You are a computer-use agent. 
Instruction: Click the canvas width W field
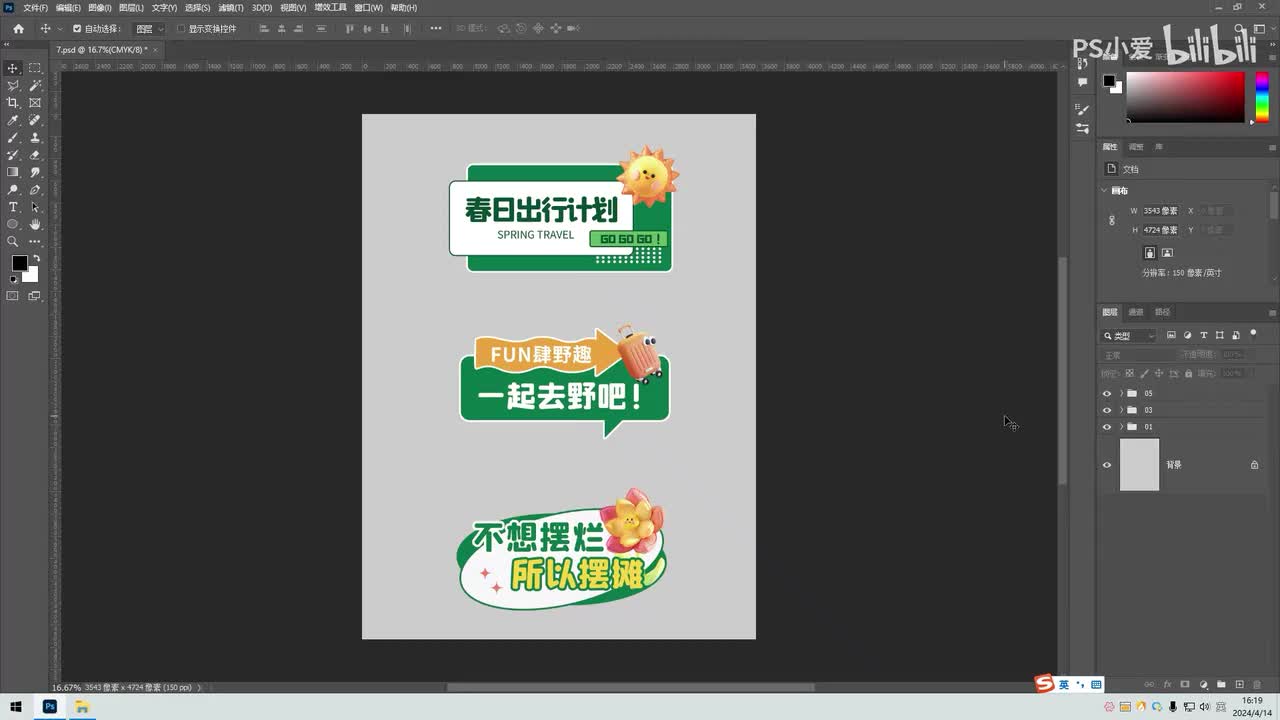click(1162, 211)
